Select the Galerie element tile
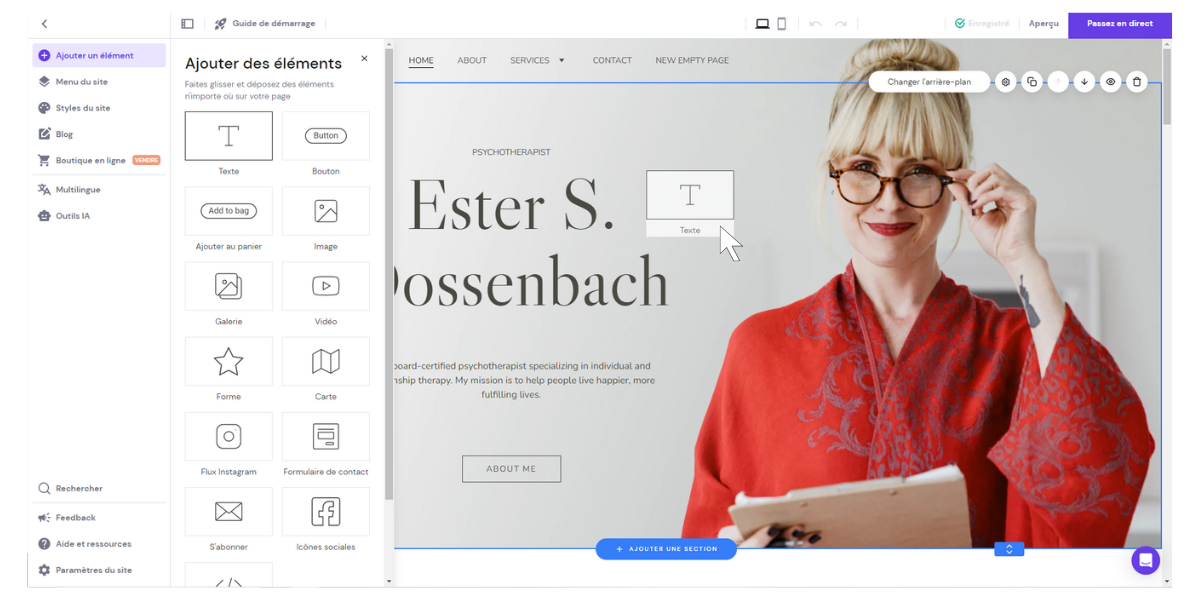Screen dimensions: 1200x600 click(229, 286)
